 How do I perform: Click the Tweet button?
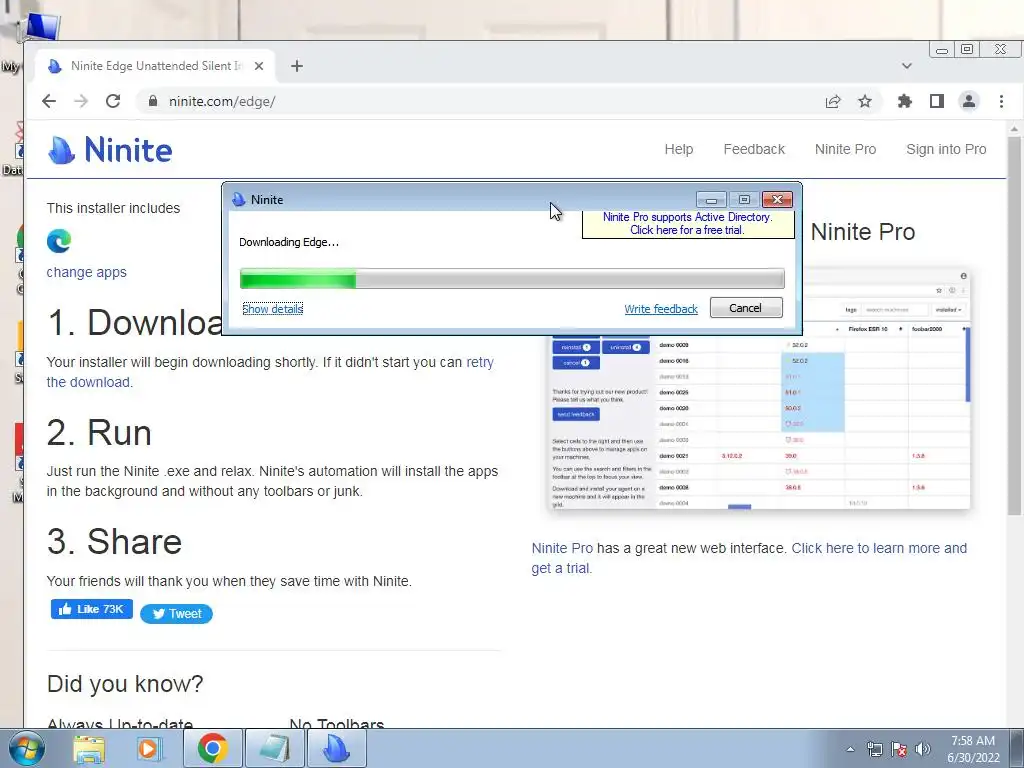pyautogui.click(x=176, y=614)
